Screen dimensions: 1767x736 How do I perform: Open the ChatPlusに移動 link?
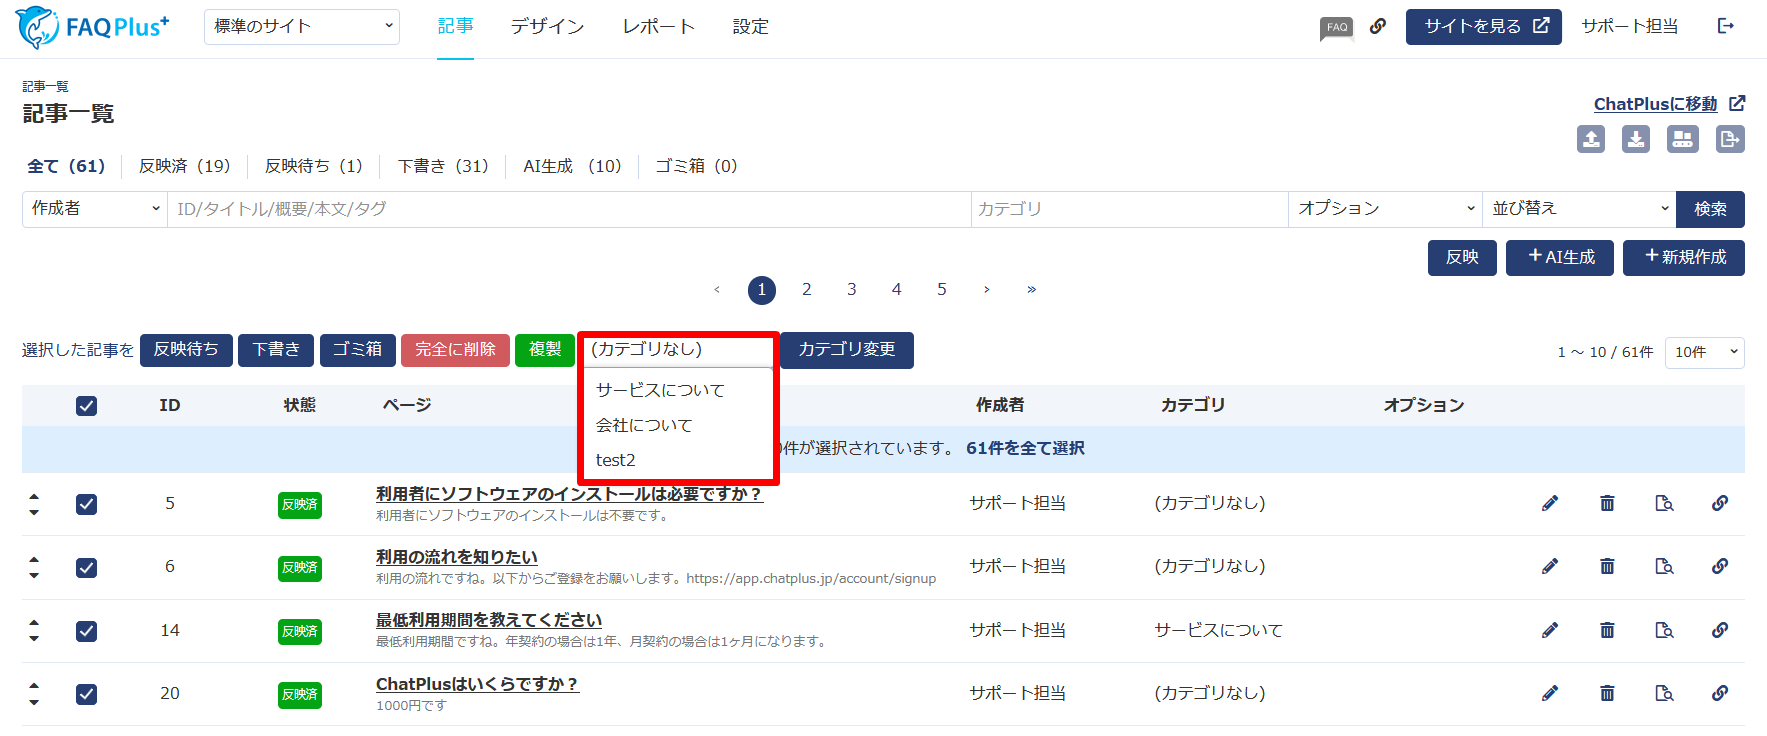click(1656, 104)
